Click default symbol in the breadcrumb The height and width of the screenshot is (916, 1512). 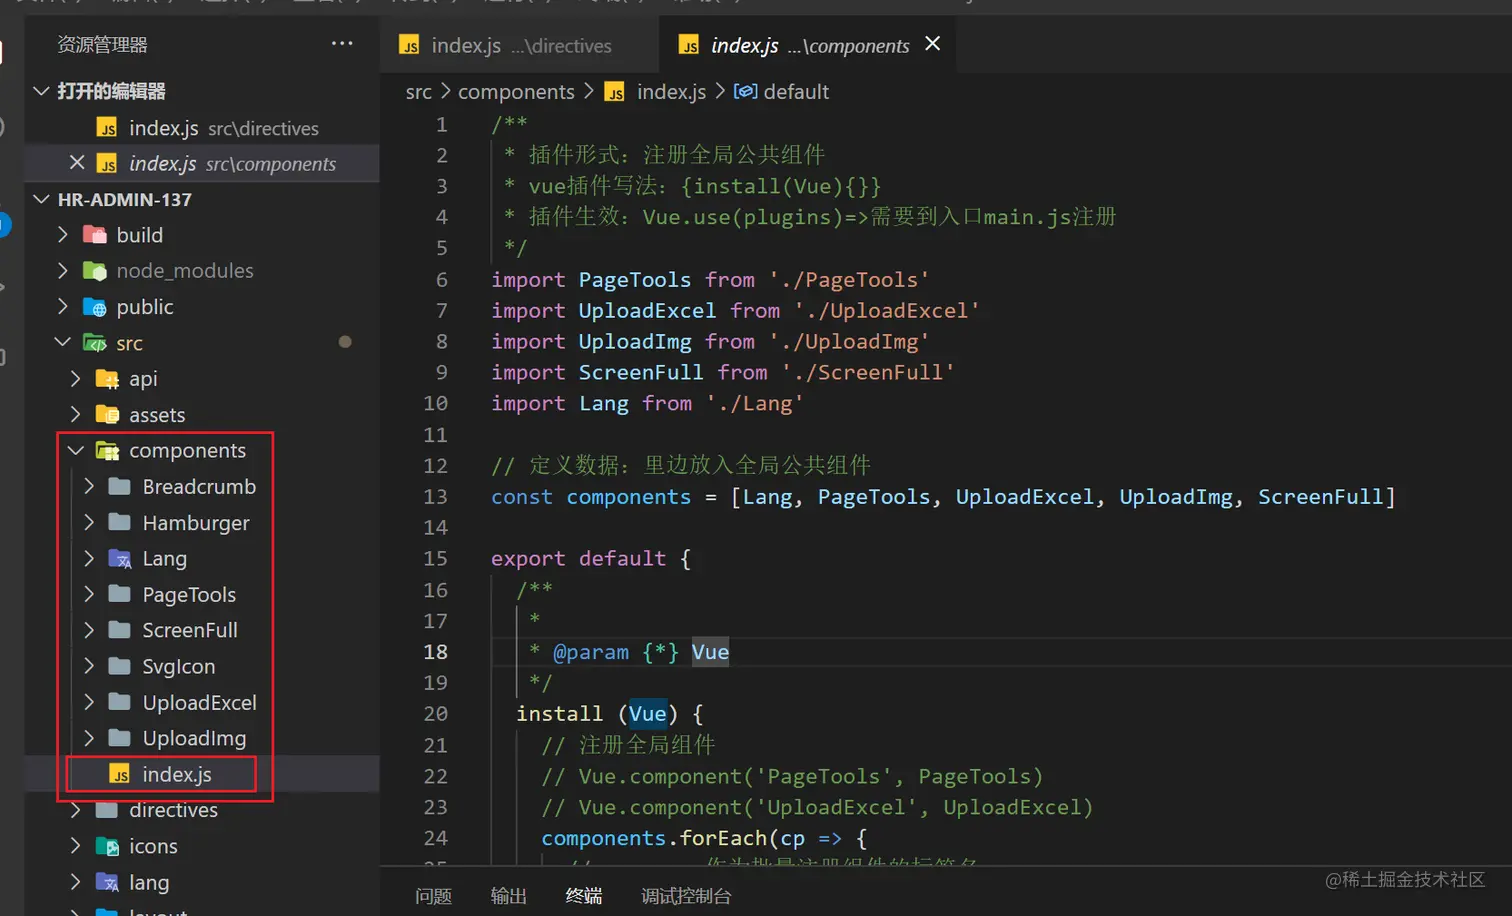(x=796, y=92)
